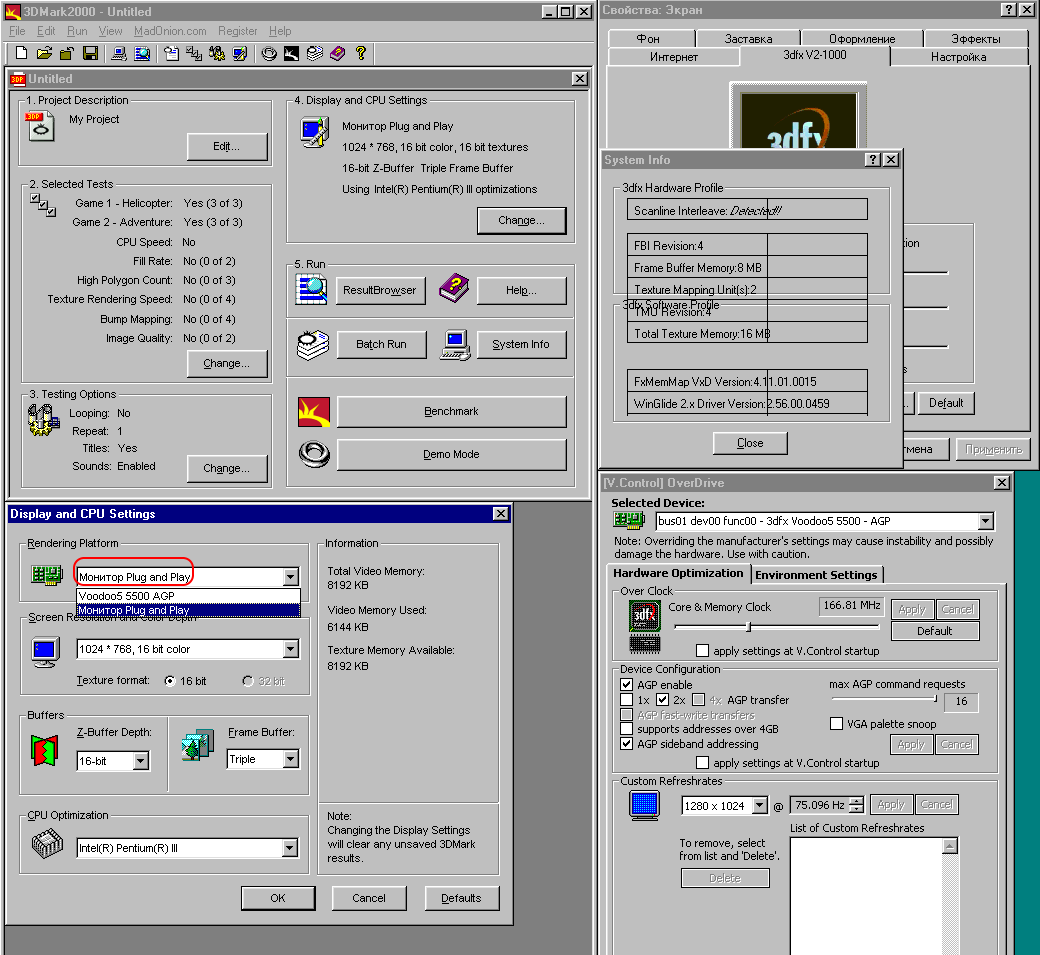1040x955 pixels.
Task: Enable supports addresses over 4GB
Action: [626, 729]
